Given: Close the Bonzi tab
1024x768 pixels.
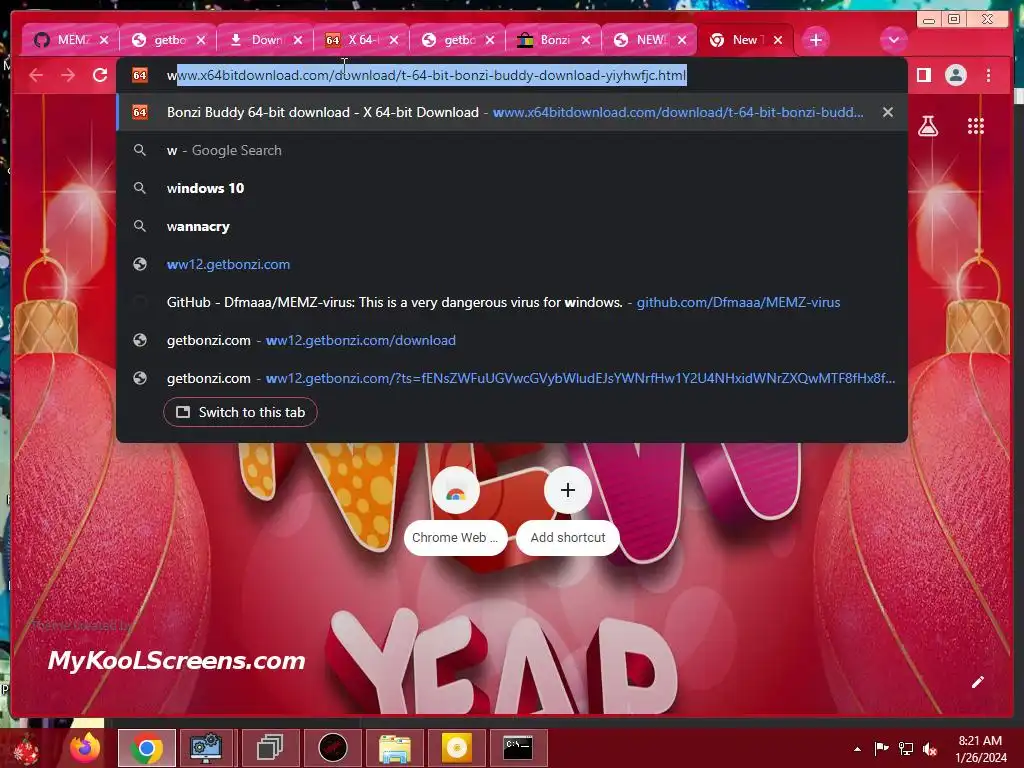Looking at the screenshot, I should [x=586, y=40].
